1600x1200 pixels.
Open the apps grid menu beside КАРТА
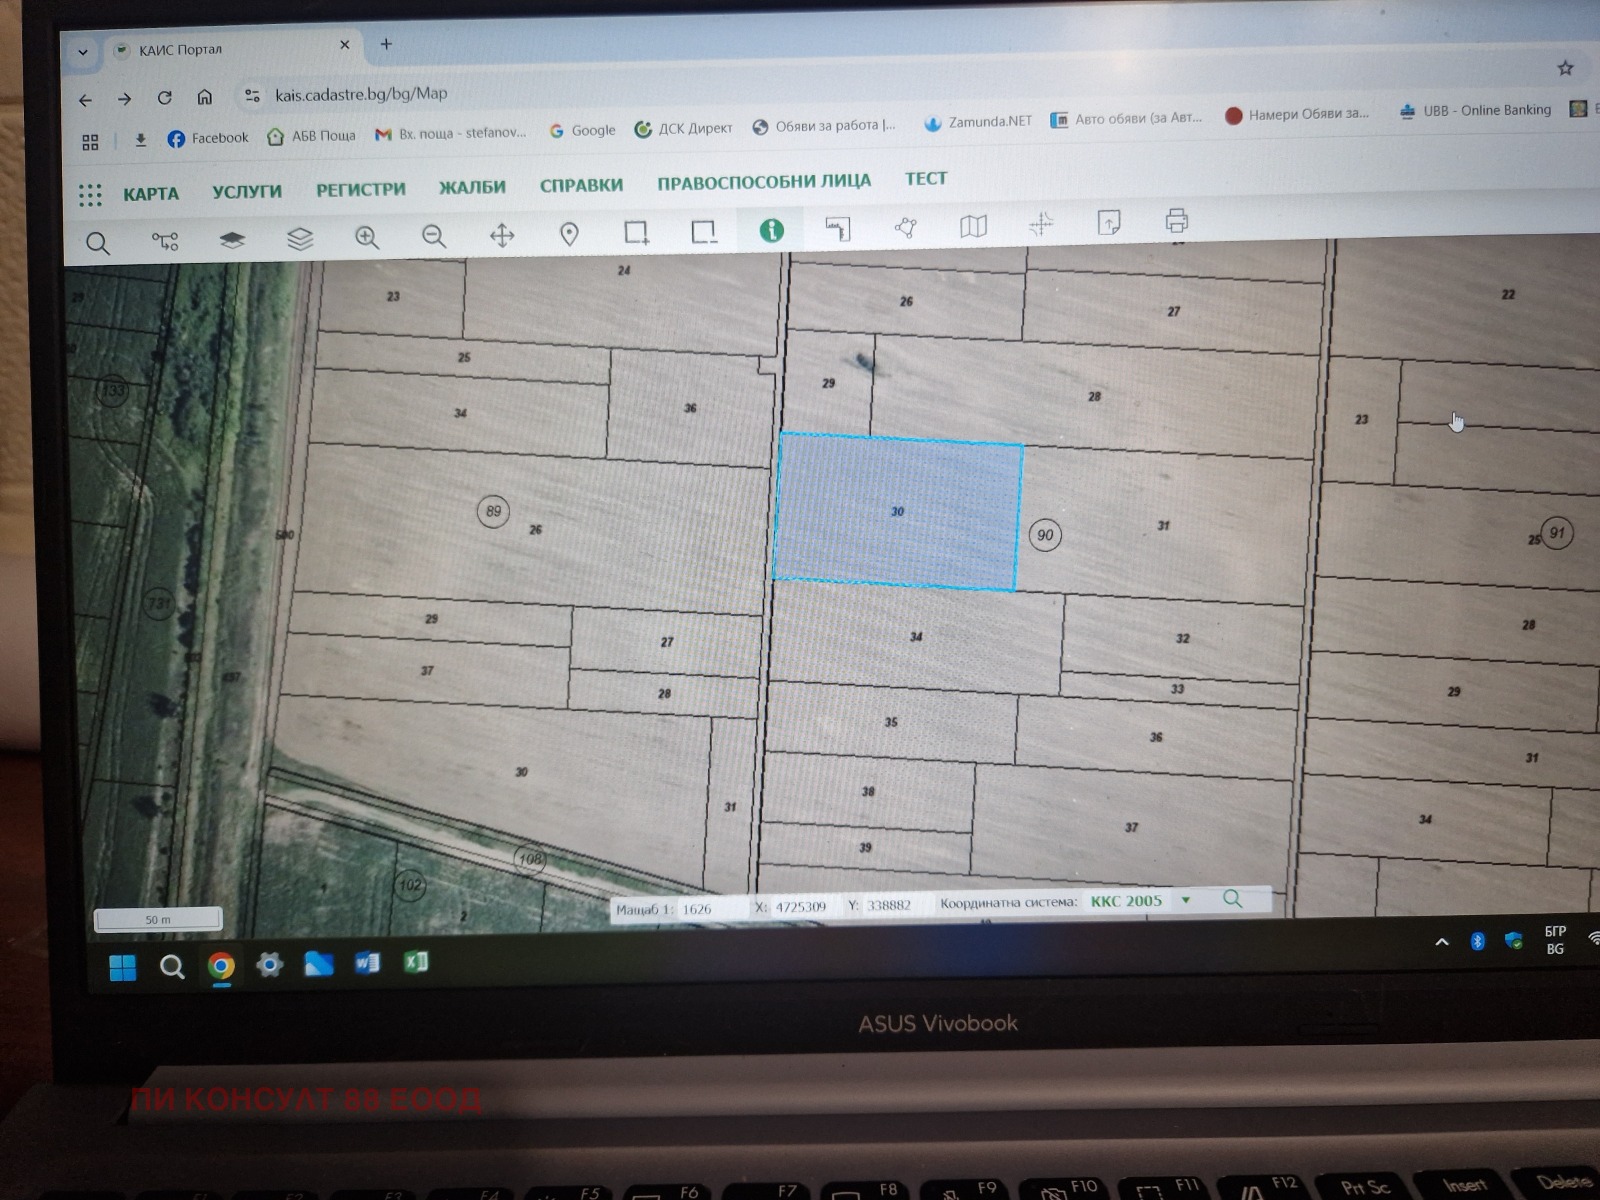[x=90, y=195]
